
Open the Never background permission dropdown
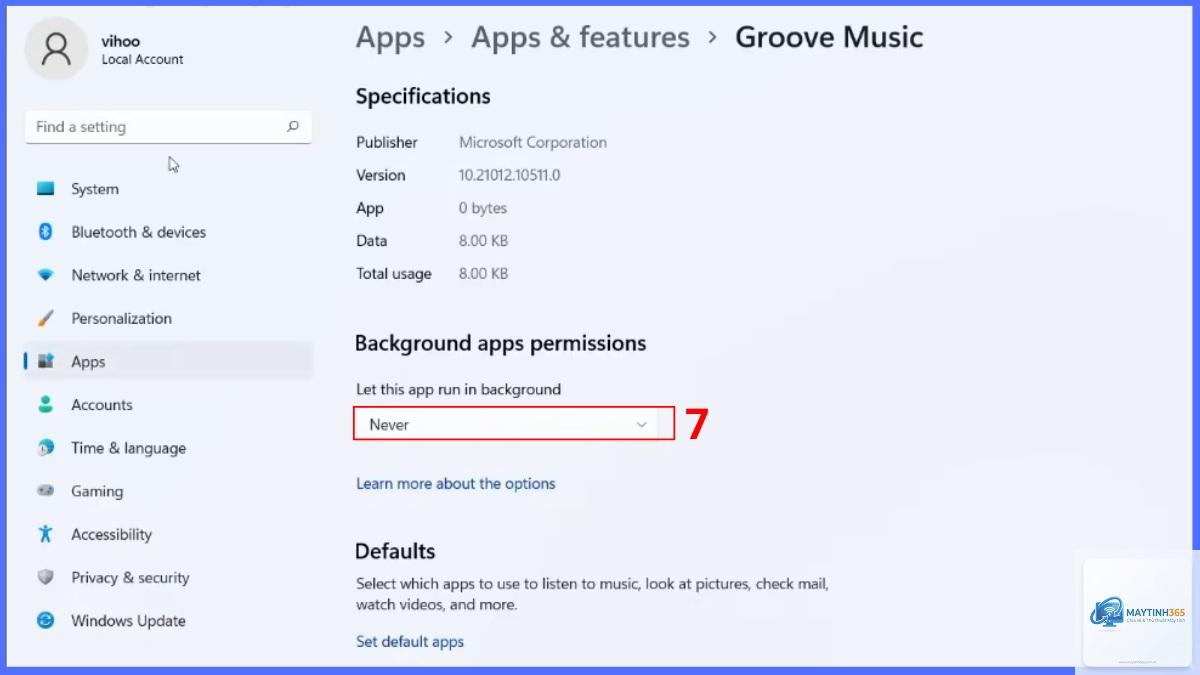point(514,424)
